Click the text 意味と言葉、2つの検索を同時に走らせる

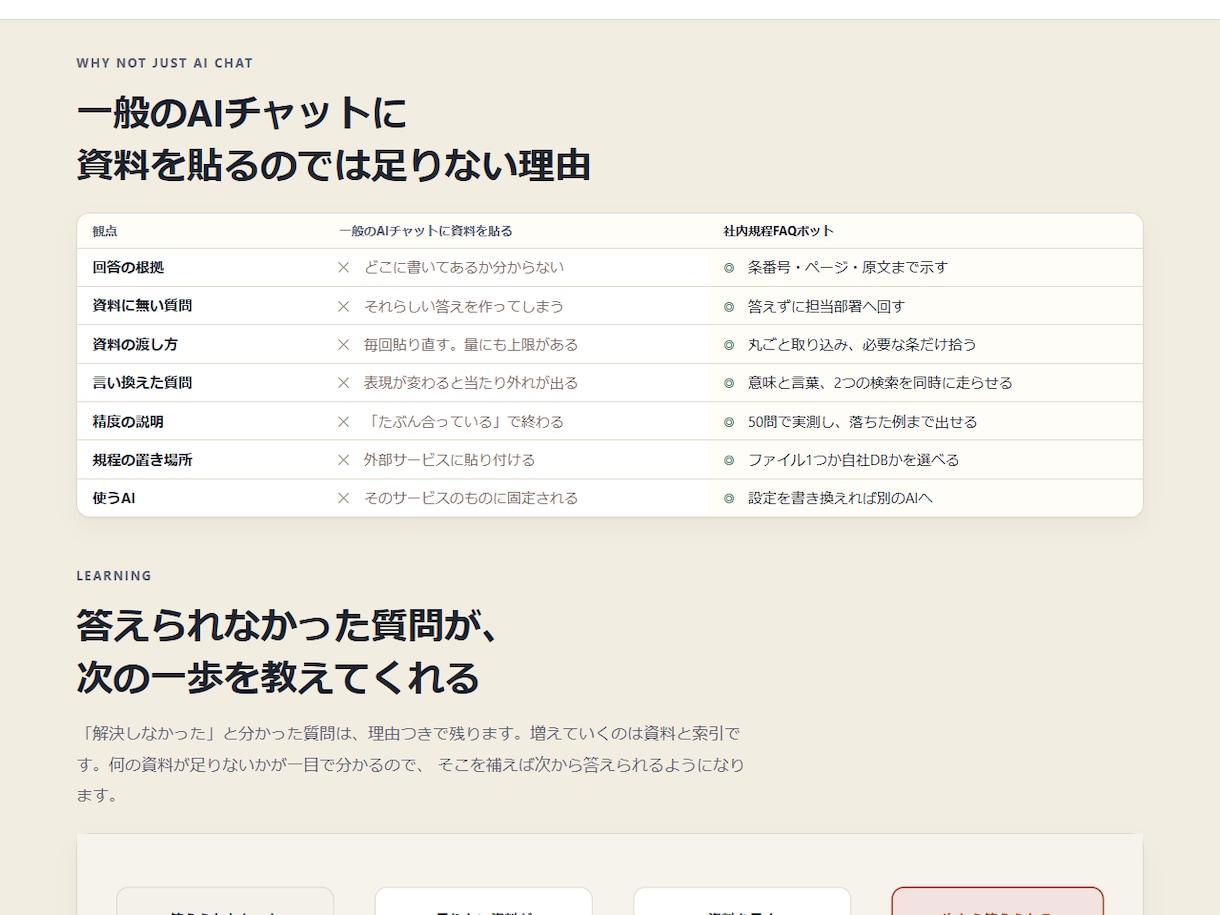(880, 383)
